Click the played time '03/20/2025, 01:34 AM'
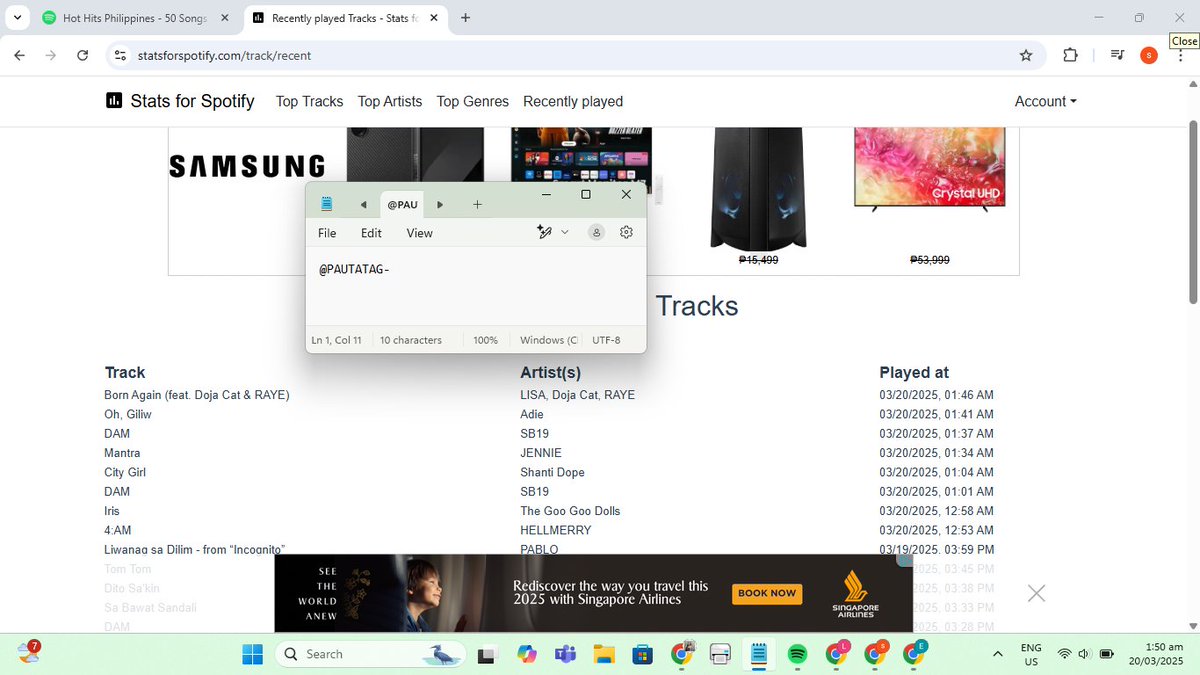This screenshot has height=675, width=1200. tap(936, 453)
